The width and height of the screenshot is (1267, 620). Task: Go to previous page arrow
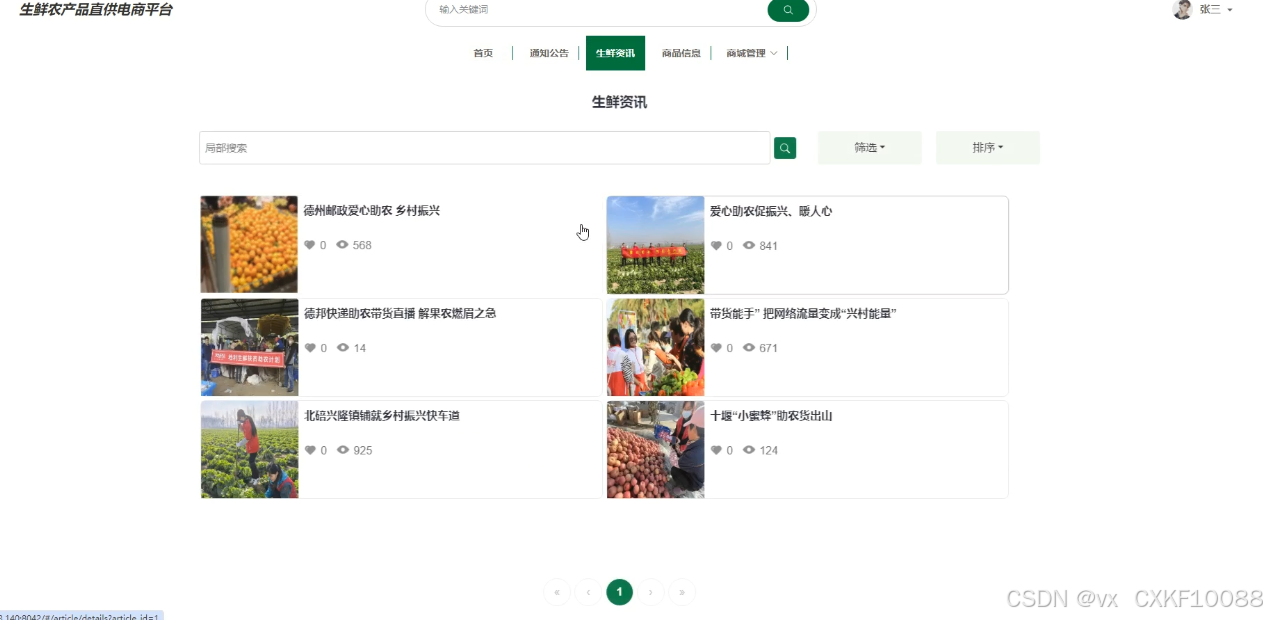click(x=588, y=592)
